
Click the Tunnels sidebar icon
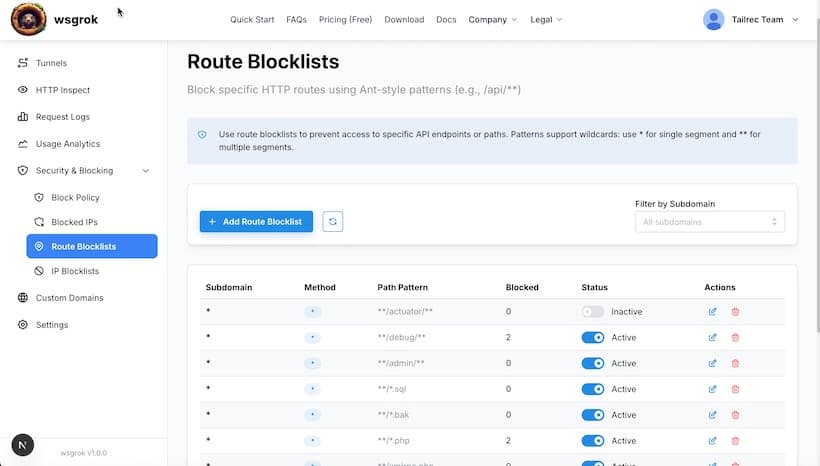[22, 63]
